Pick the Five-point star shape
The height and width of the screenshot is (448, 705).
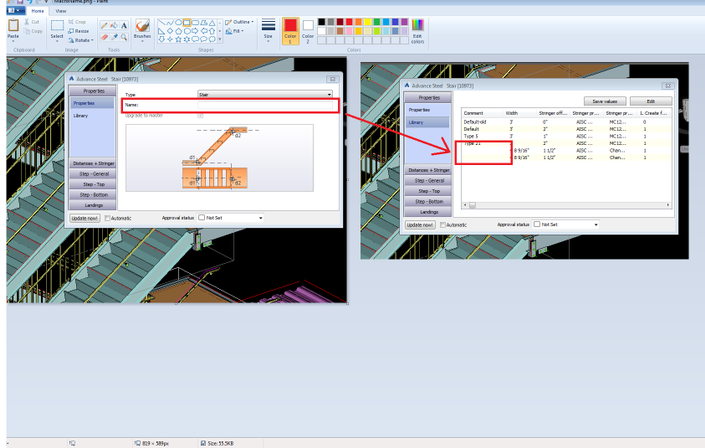point(178,39)
